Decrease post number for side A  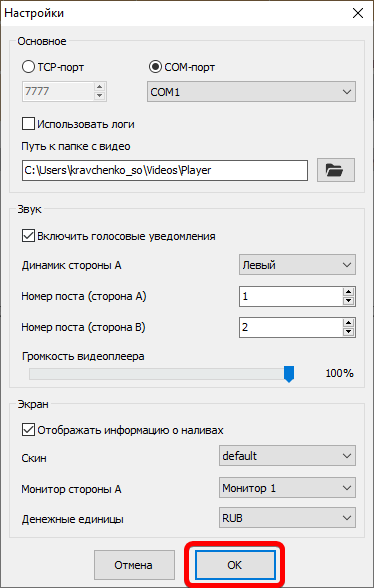(349, 301)
